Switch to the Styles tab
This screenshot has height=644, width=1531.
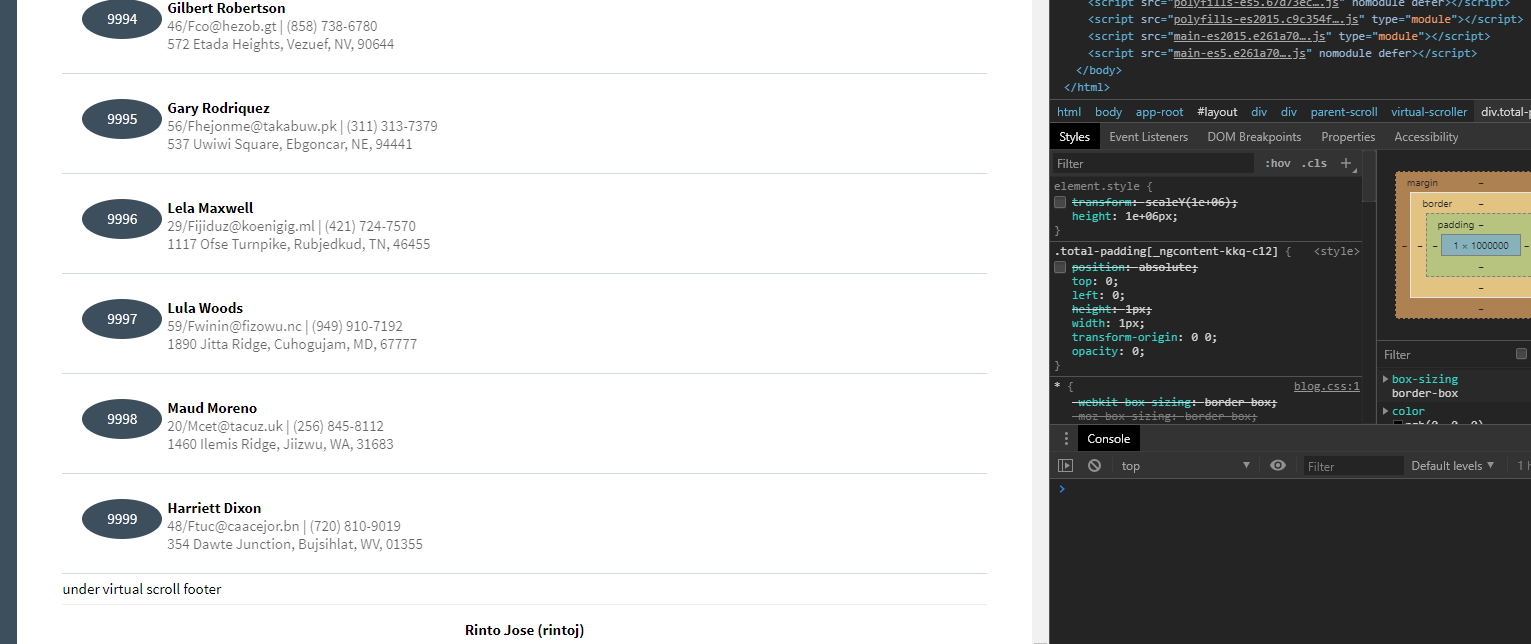point(1075,137)
